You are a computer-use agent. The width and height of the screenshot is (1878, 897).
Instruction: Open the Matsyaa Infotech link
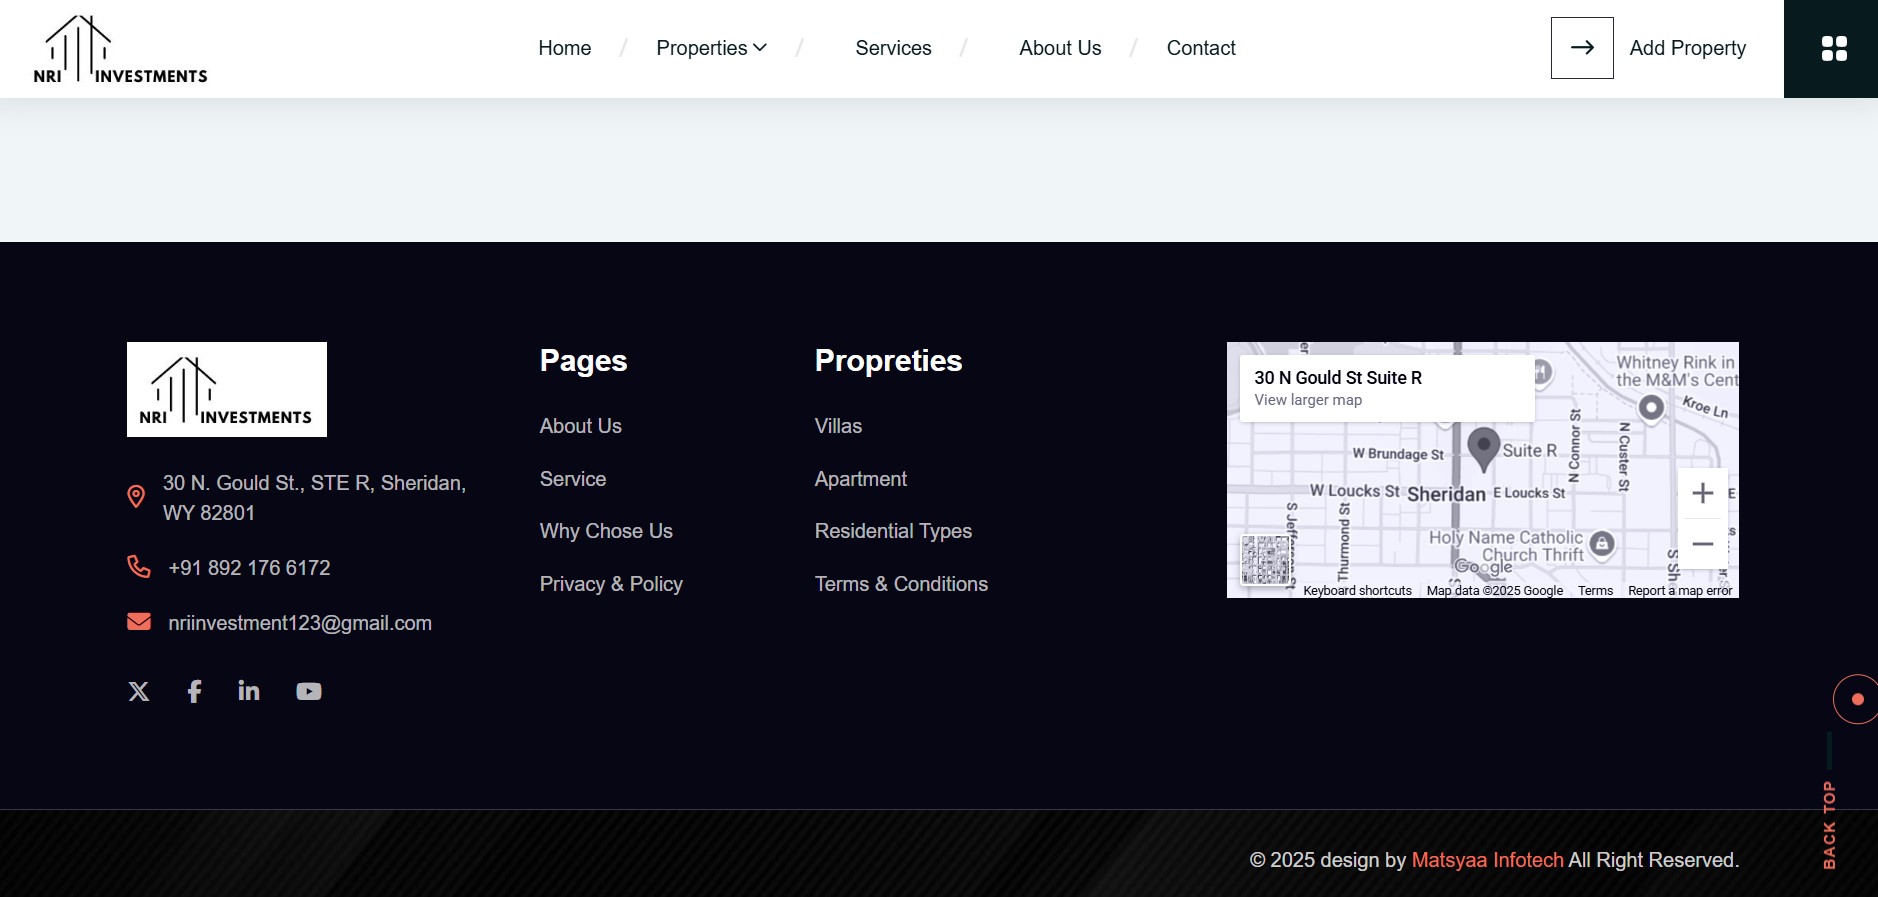pyautogui.click(x=1486, y=860)
